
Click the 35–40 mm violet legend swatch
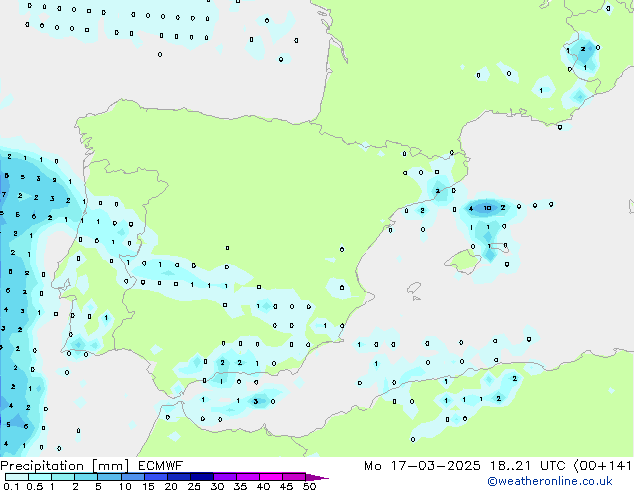tap(248, 477)
